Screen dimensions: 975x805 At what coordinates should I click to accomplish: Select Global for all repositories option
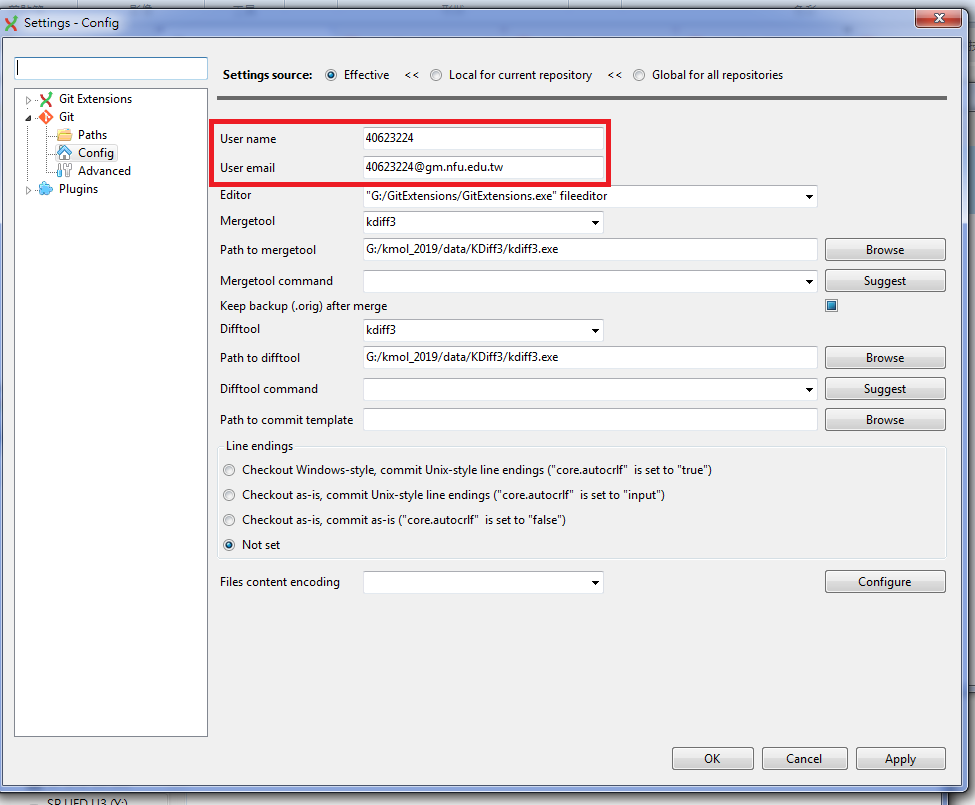tap(639, 75)
